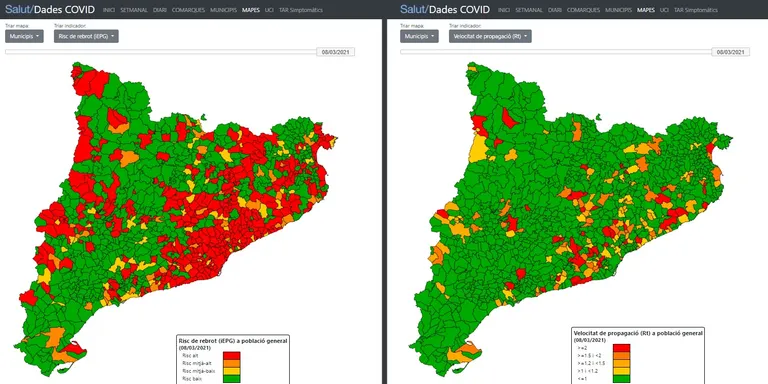
Task: Click the >=1.2 i <1.5 Rt legend swatch
Action: pyautogui.click(x=621, y=363)
